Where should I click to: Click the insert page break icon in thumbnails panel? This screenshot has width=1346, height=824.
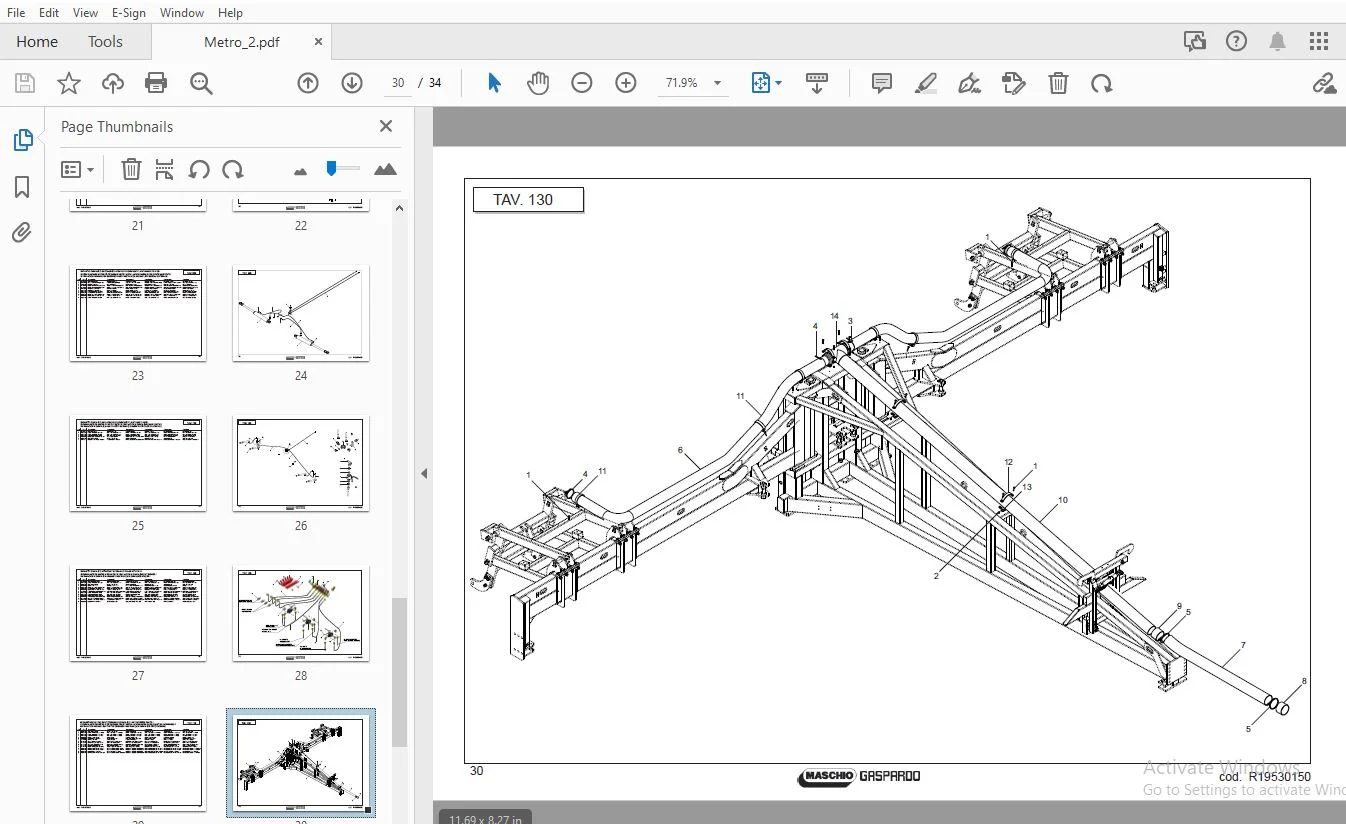pos(165,169)
